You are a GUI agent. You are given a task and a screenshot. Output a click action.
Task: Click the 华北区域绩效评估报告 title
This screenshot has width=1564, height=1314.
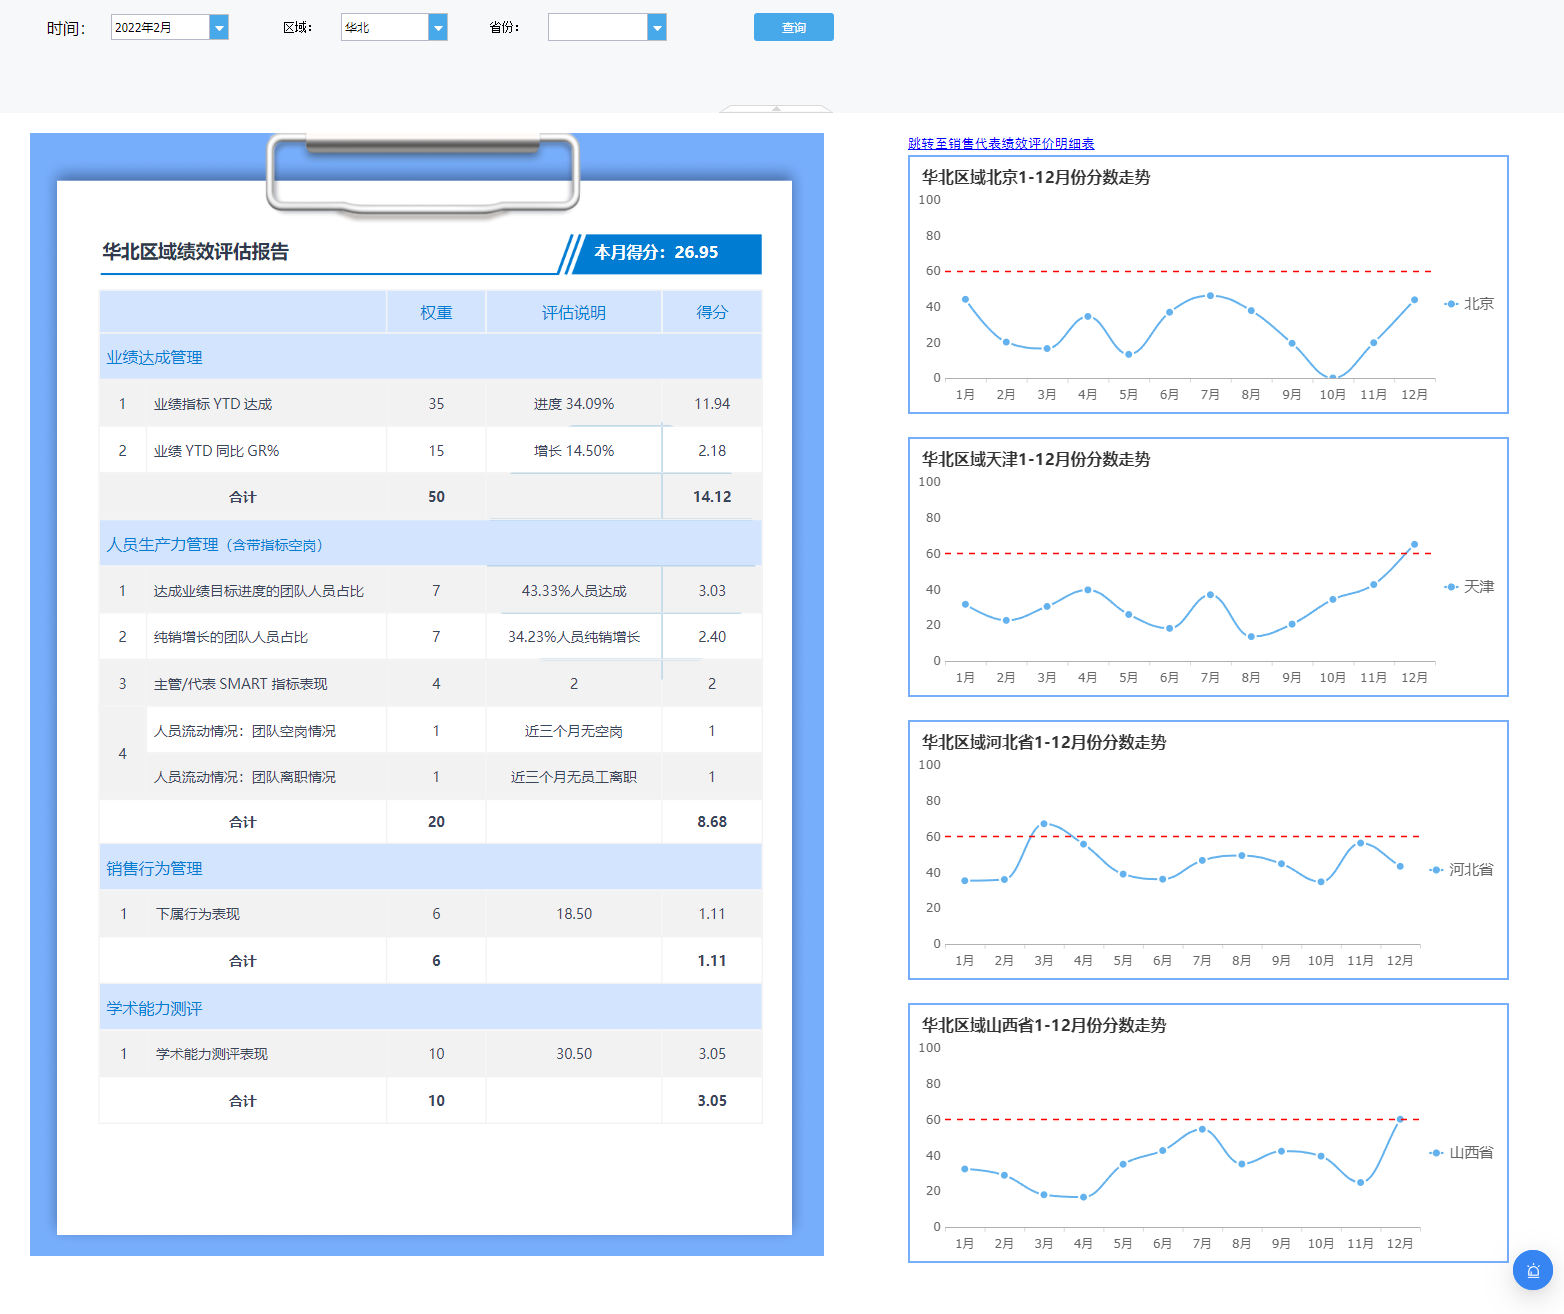[x=195, y=252]
